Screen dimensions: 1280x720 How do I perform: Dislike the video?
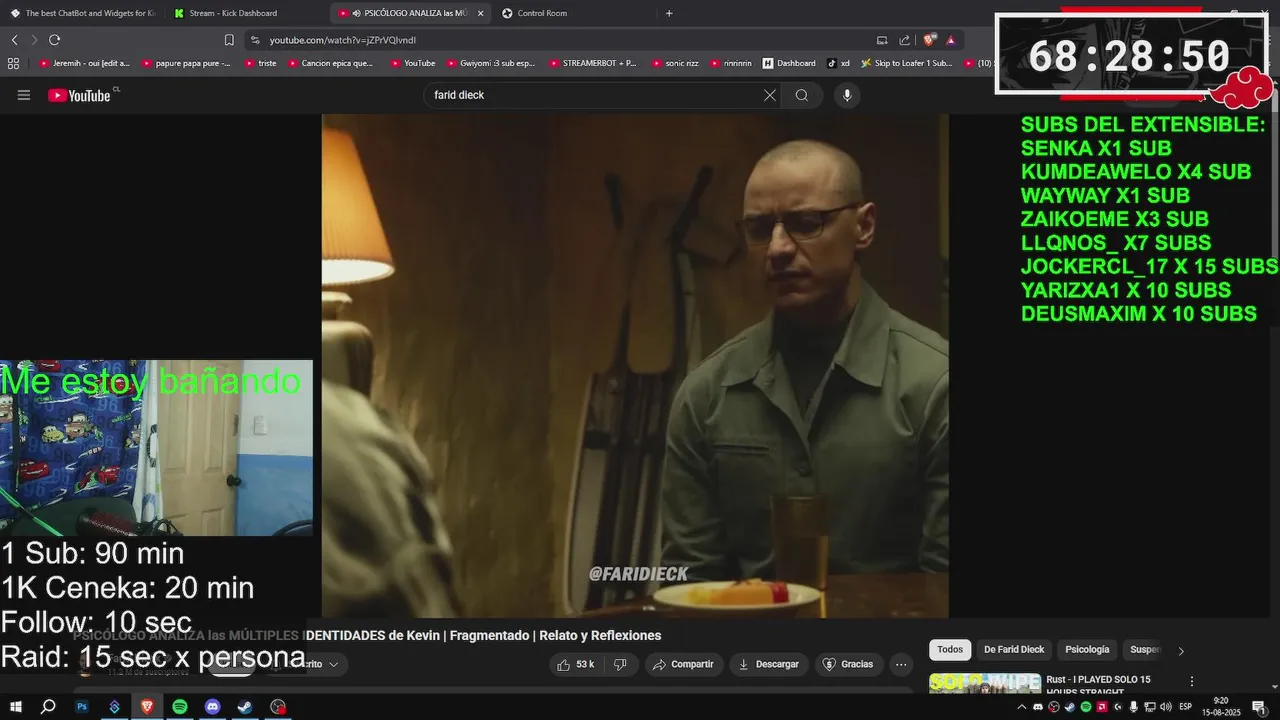click(x=620, y=664)
